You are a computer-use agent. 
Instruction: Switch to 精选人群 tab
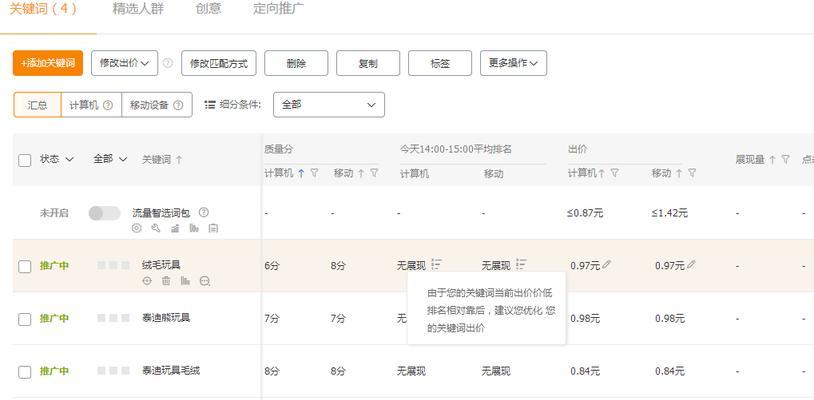138,9
